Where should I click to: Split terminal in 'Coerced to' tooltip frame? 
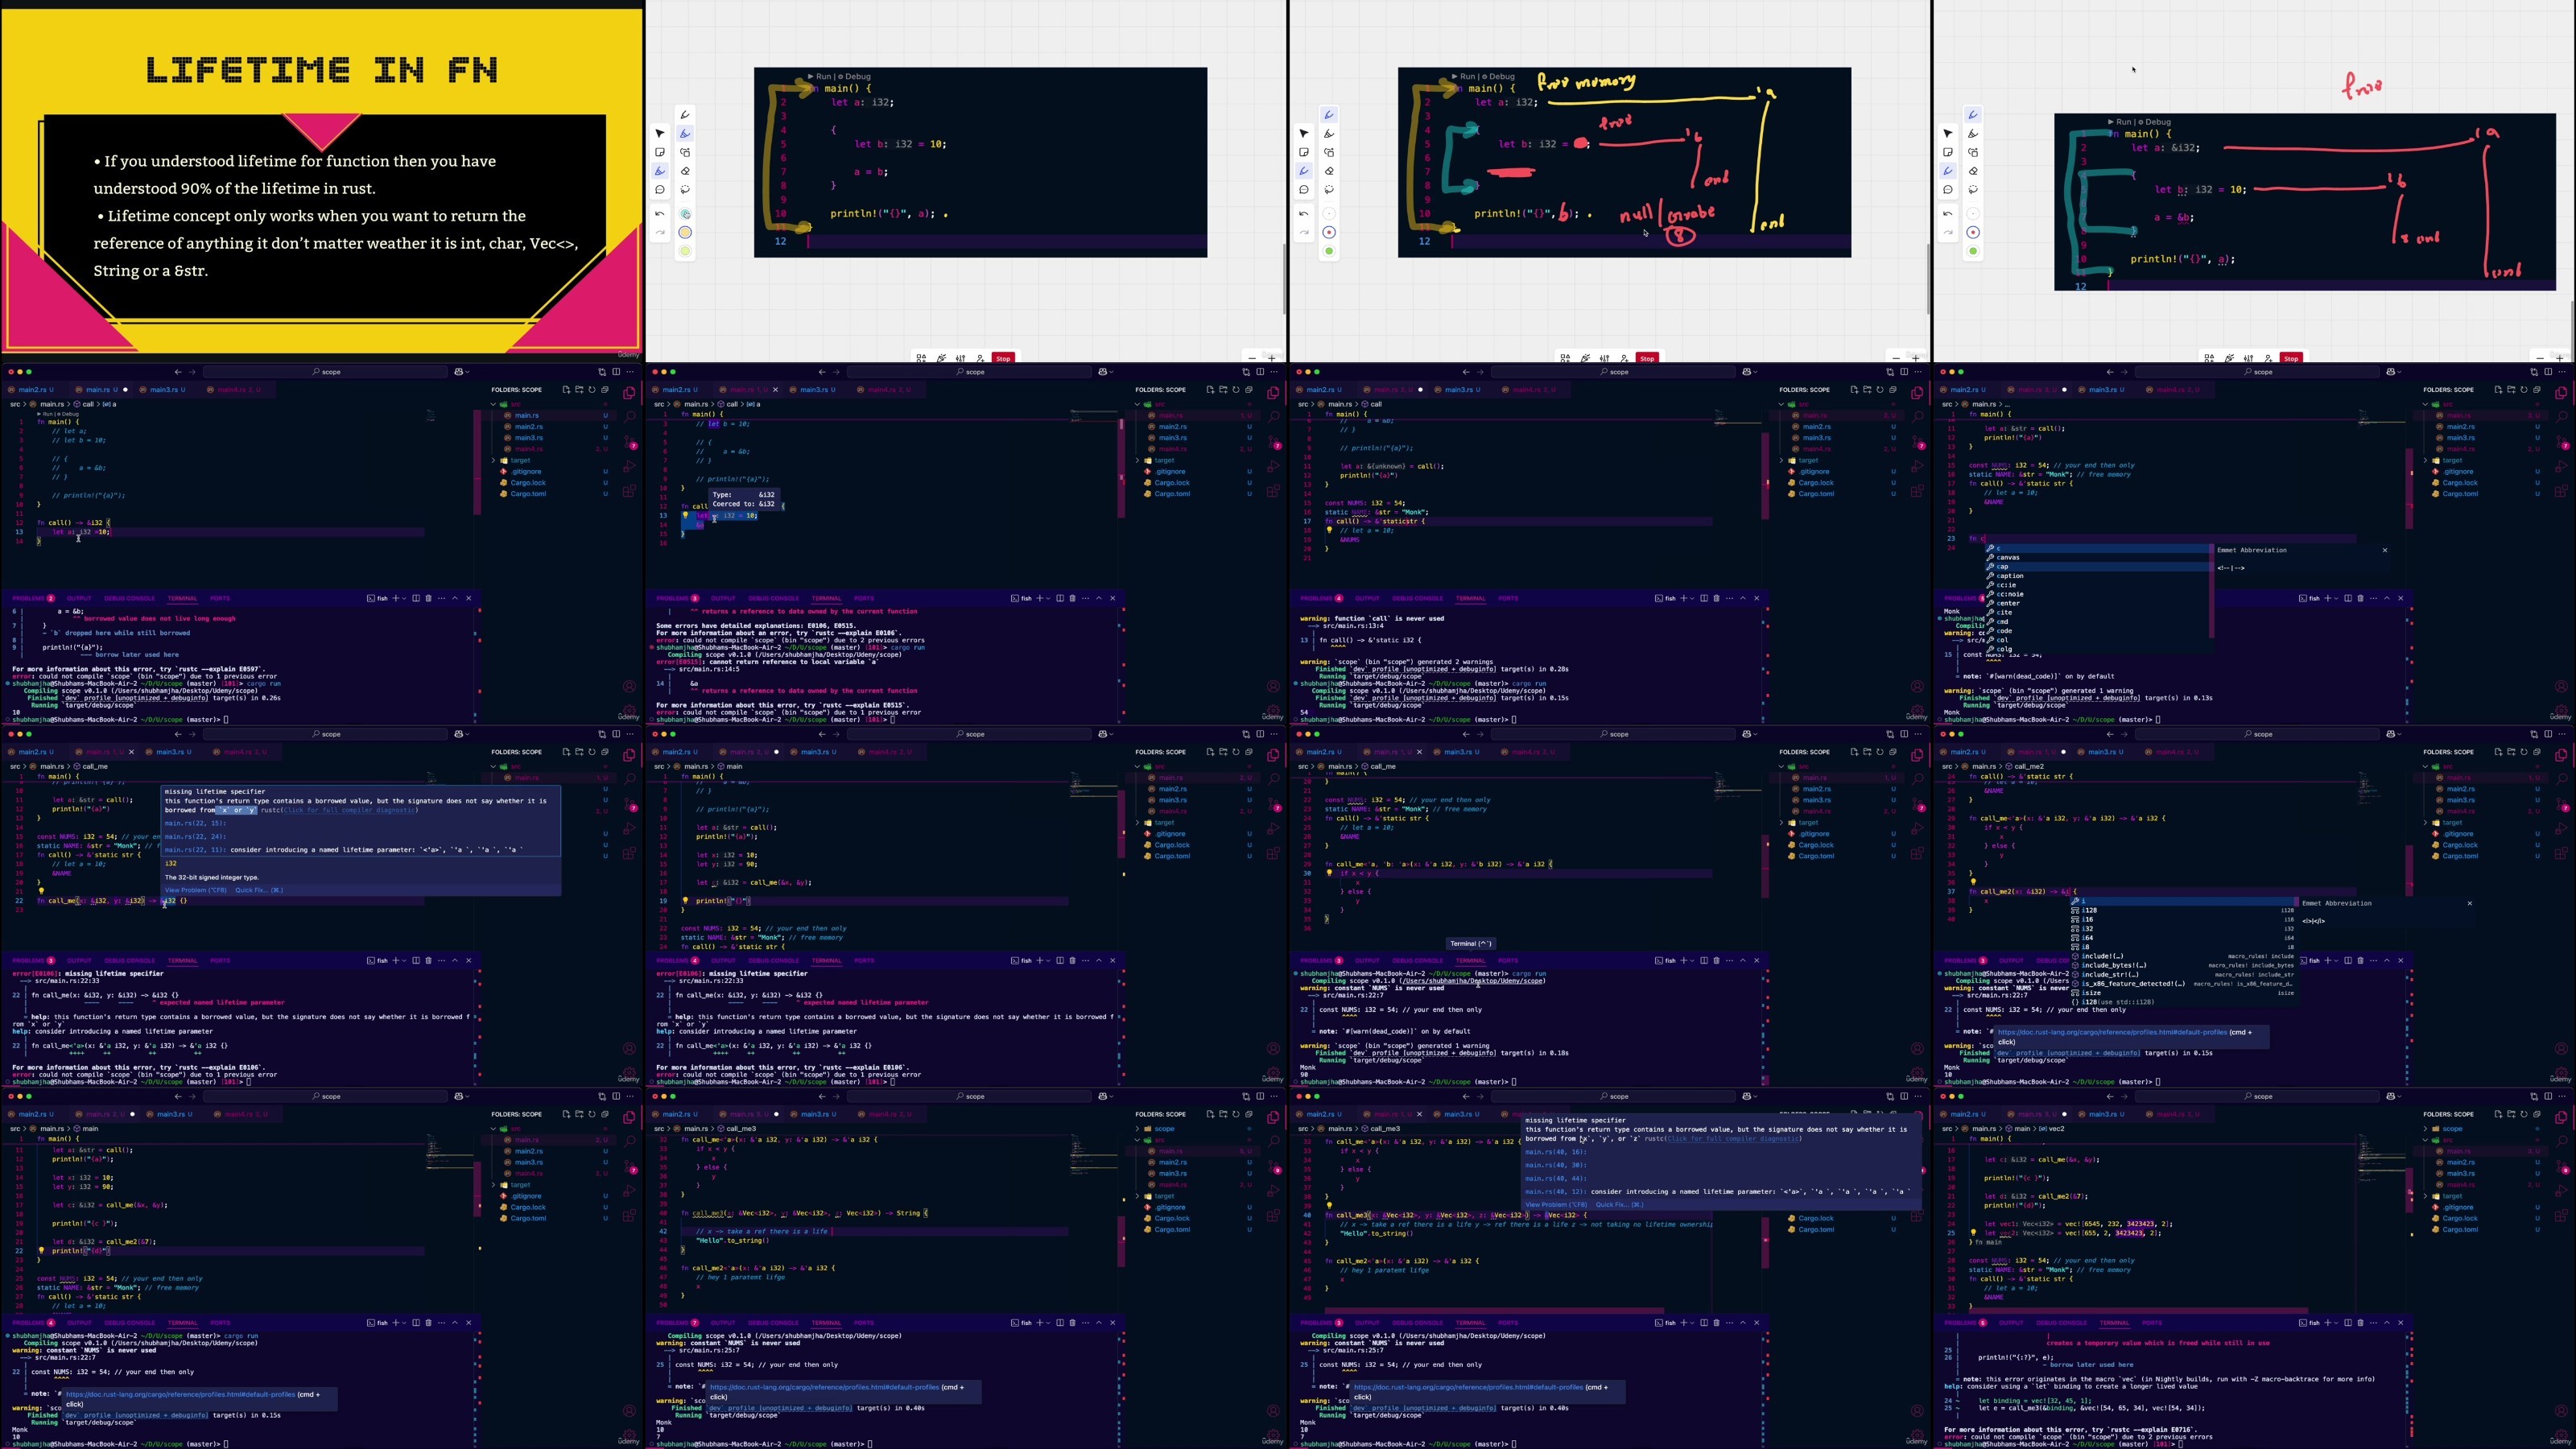click(1059, 598)
